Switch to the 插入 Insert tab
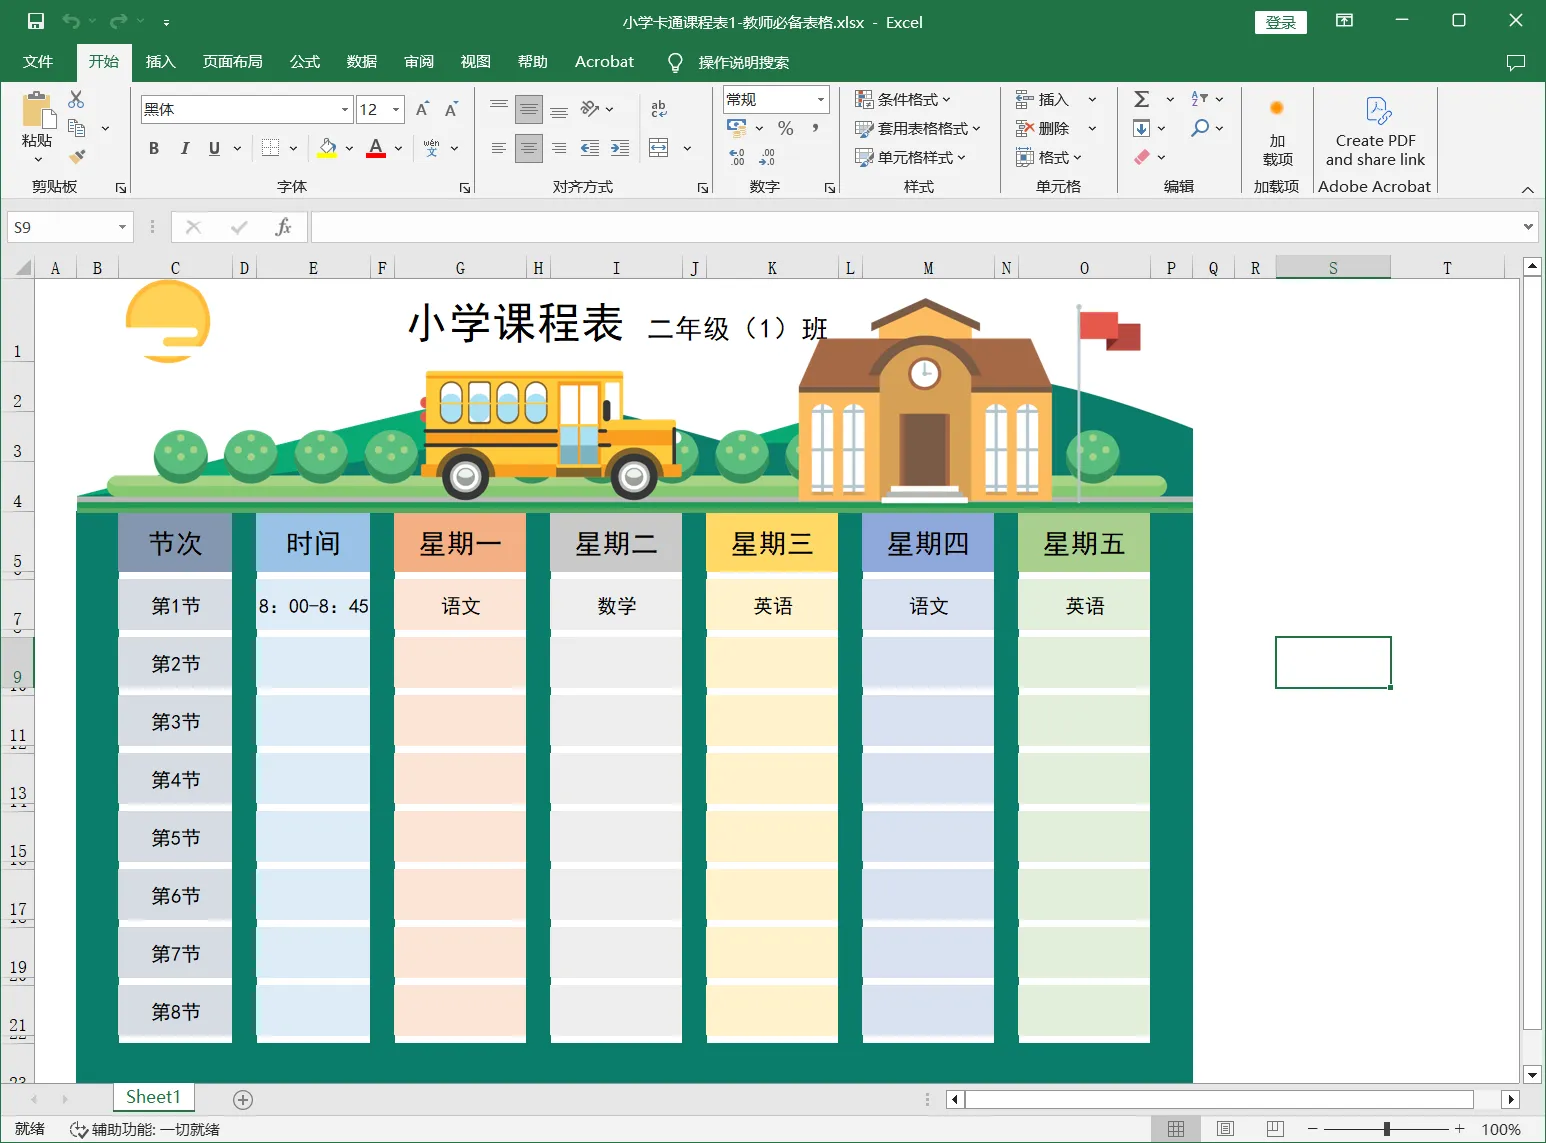The image size is (1546, 1143). click(160, 62)
